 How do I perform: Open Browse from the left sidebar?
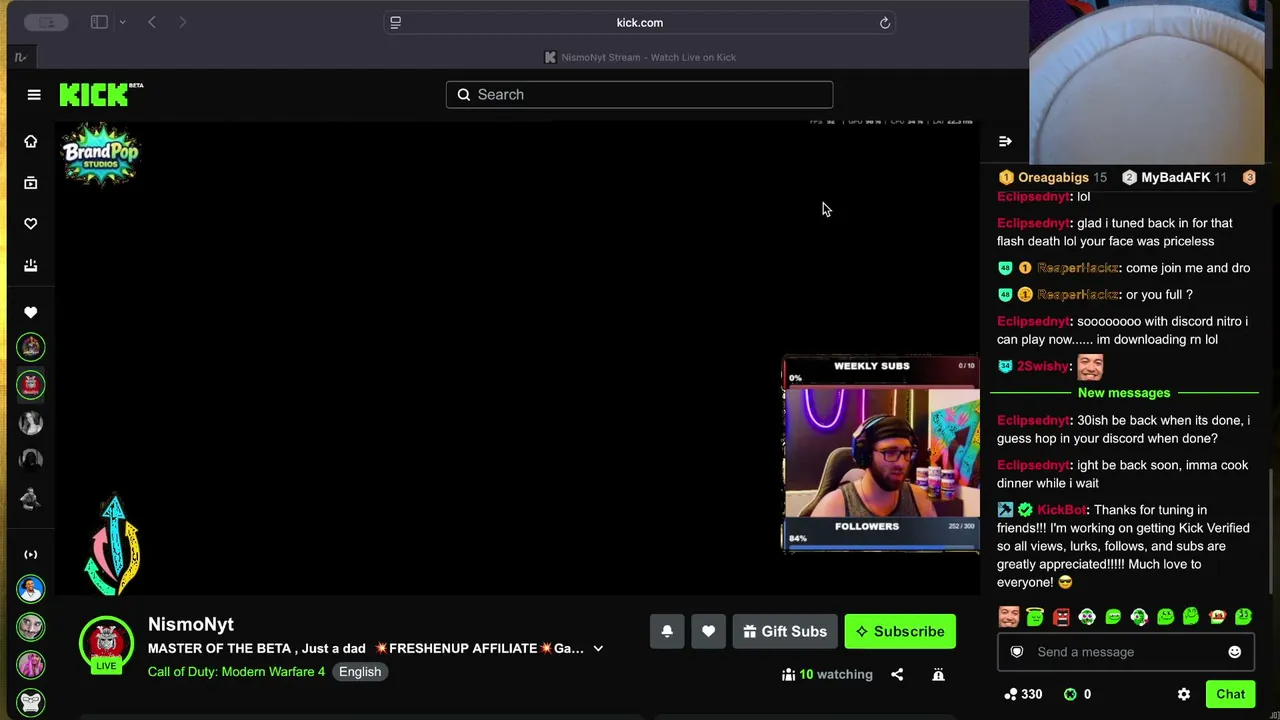(31, 183)
